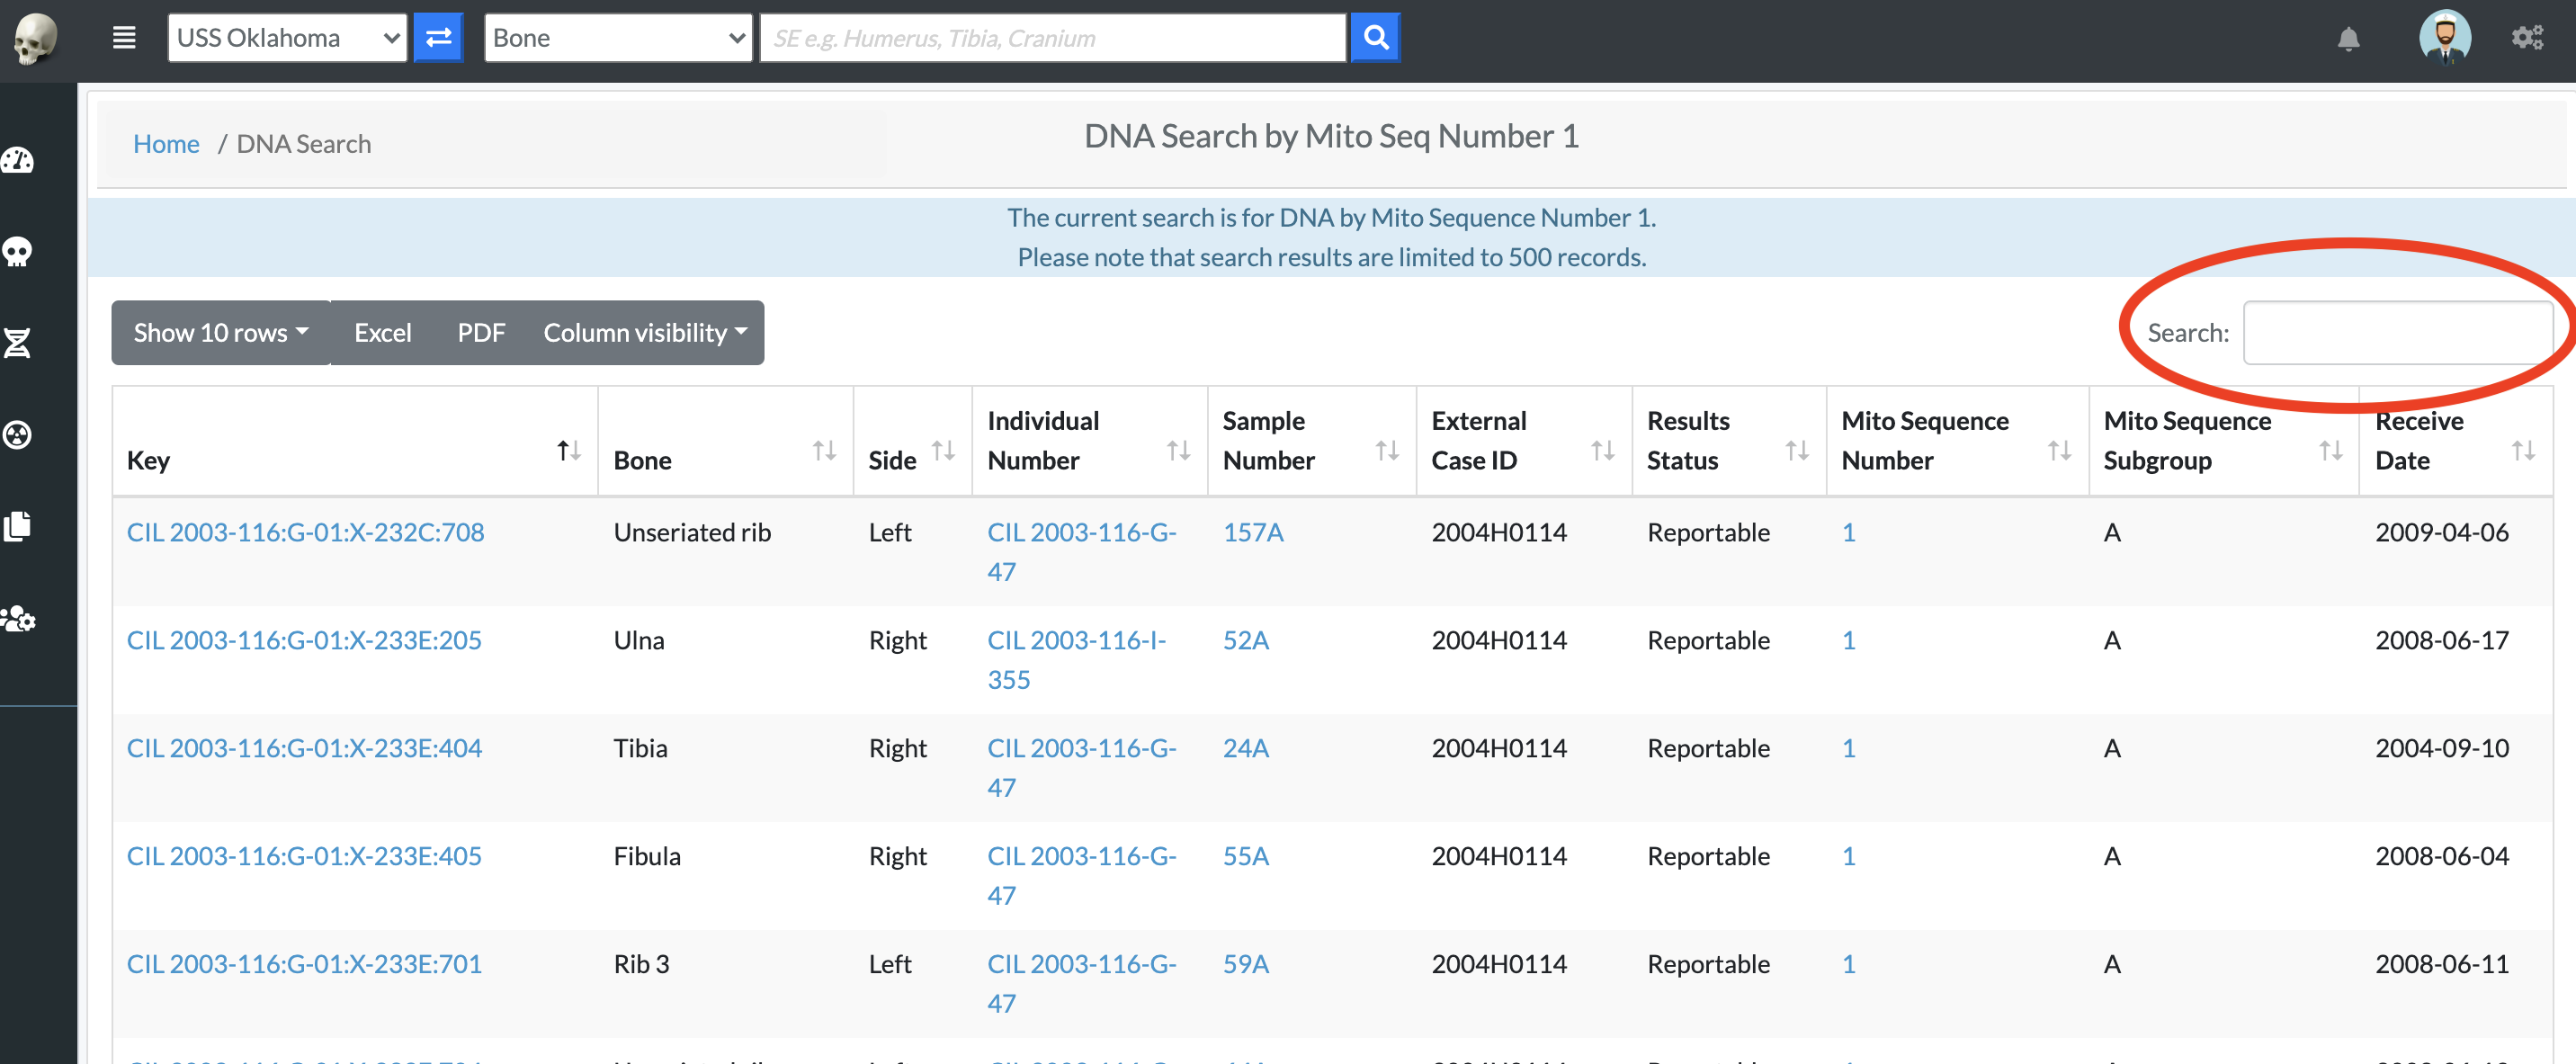The width and height of the screenshot is (2576, 1064).
Task: Open sample number 55A
Action: (x=1246, y=856)
